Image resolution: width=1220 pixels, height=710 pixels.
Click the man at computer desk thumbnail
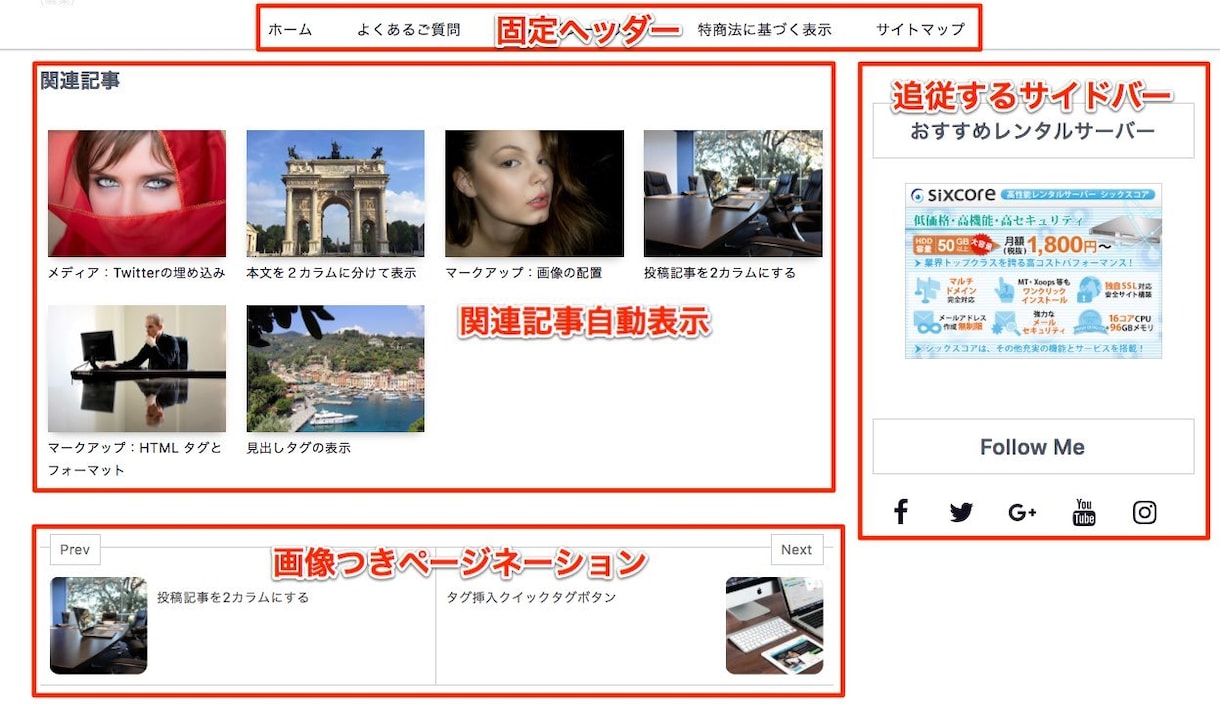click(137, 369)
